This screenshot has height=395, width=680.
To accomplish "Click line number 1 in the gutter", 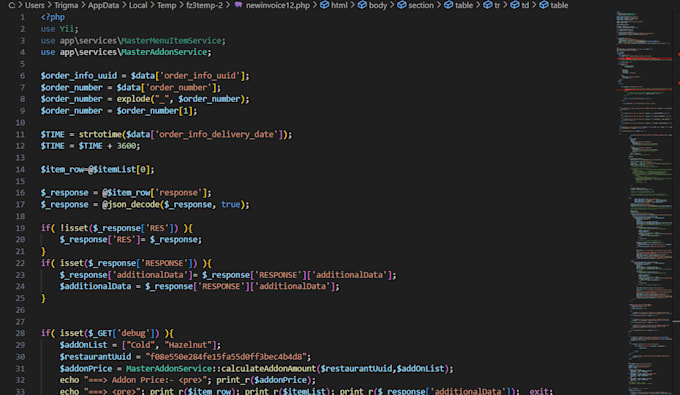I will [x=22, y=17].
